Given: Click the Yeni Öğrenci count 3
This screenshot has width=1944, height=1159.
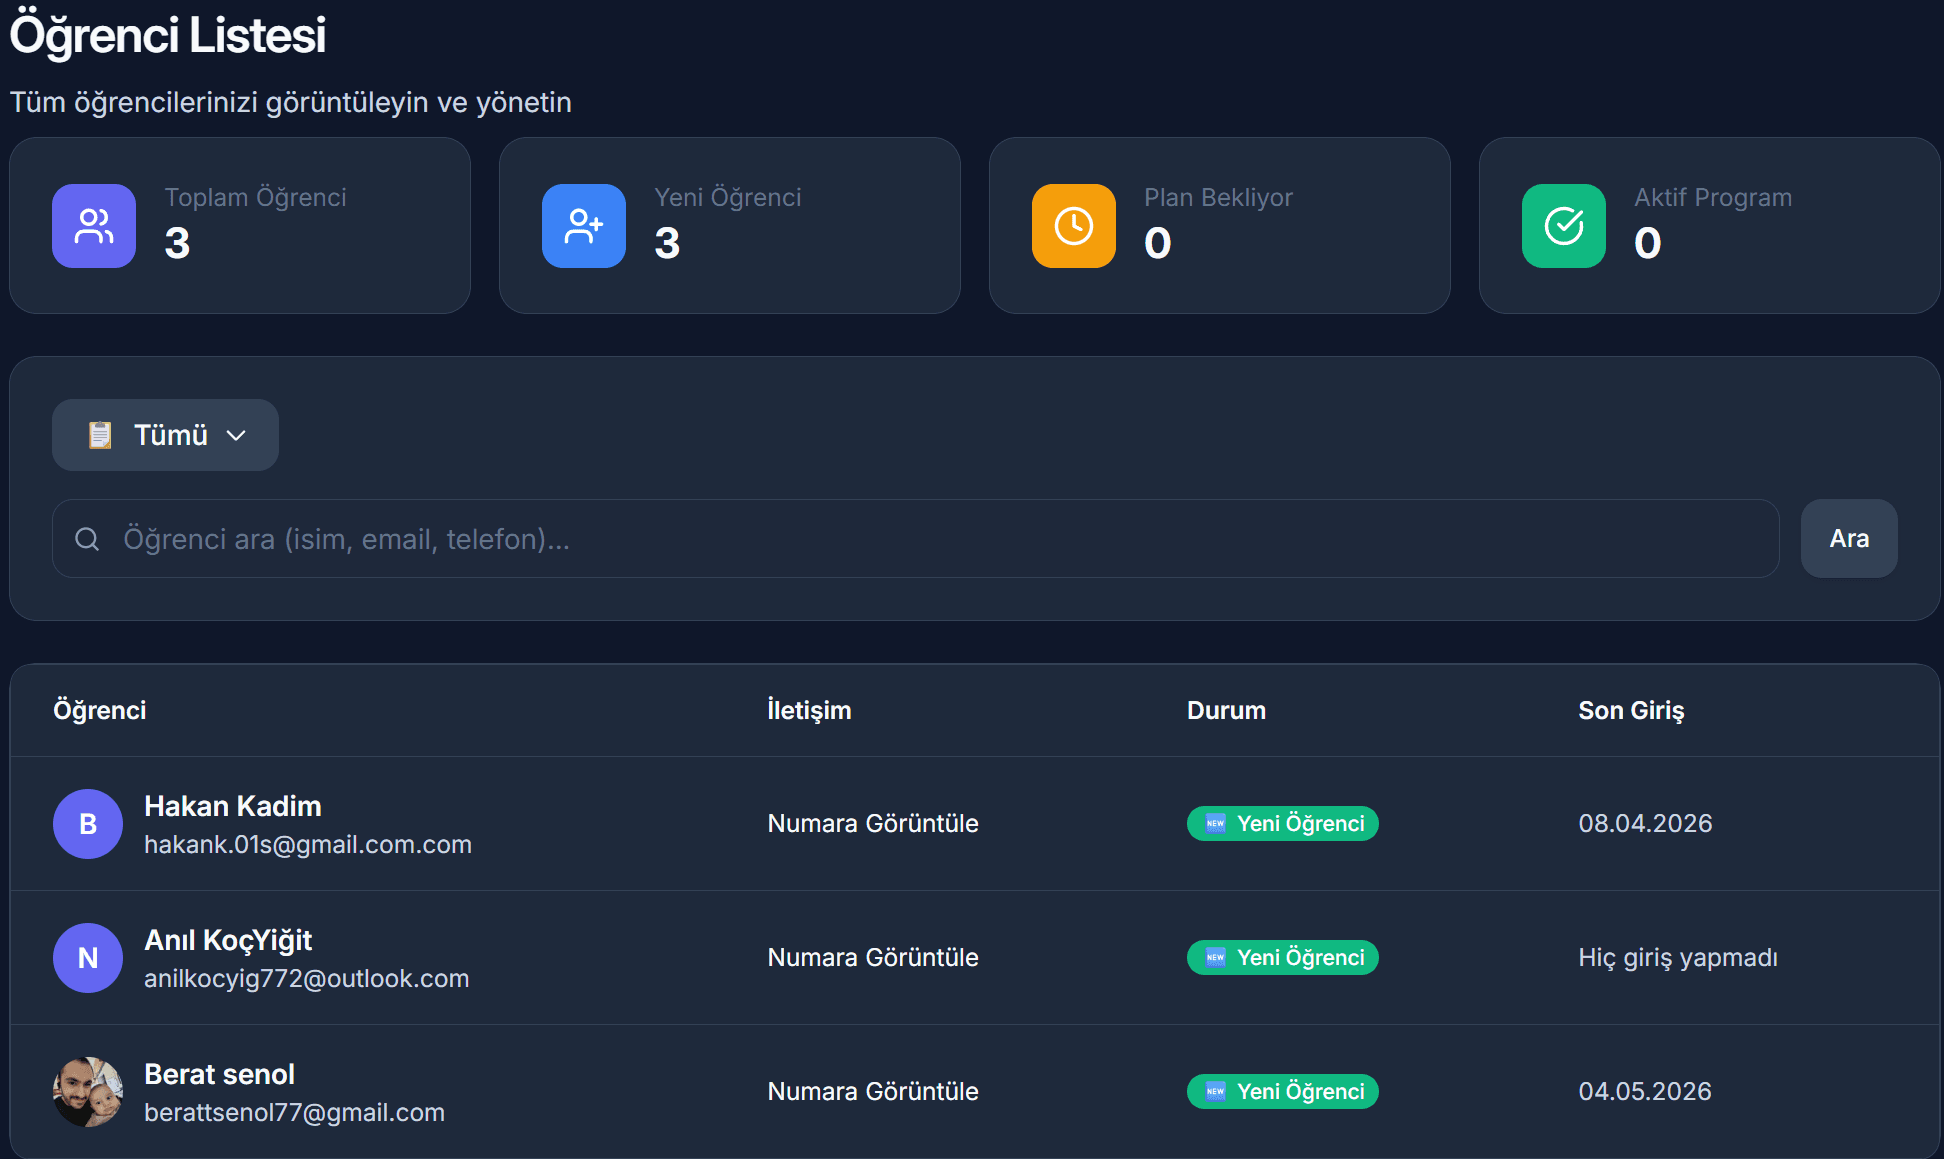Looking at the screenshot, I should click(667, 243).
